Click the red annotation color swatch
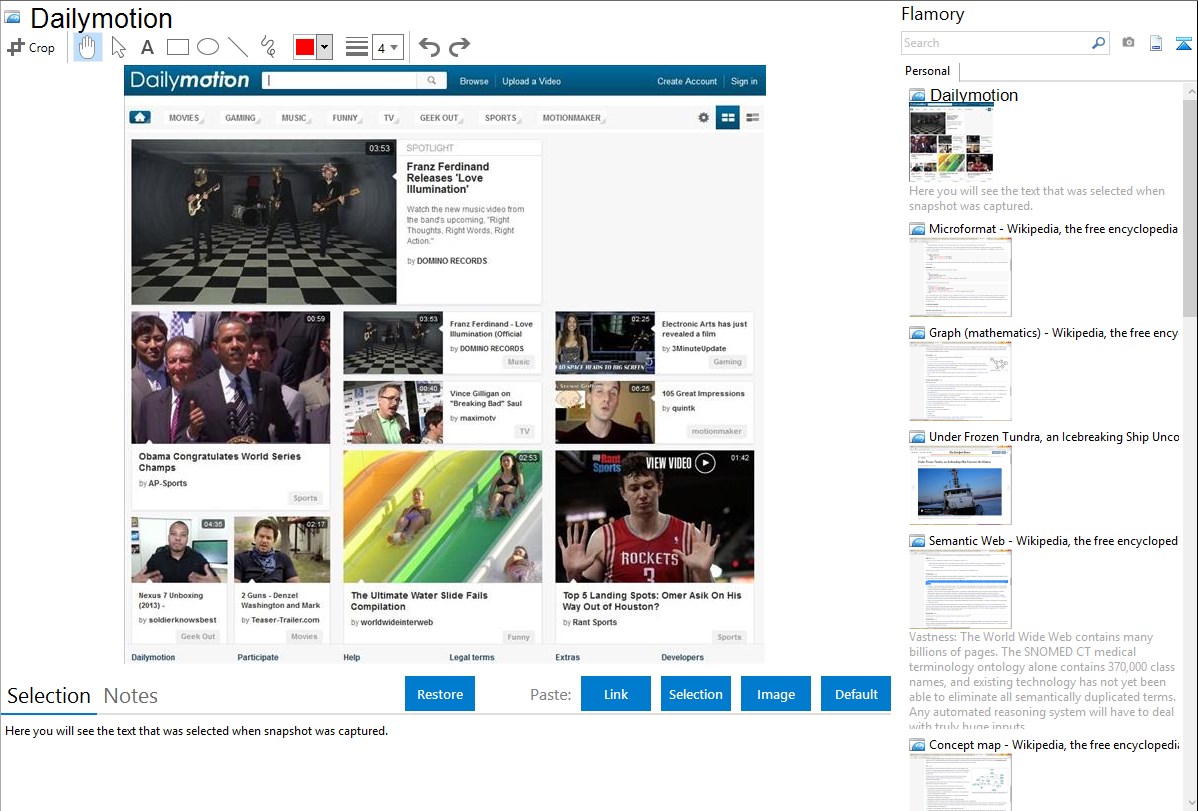 305,47
